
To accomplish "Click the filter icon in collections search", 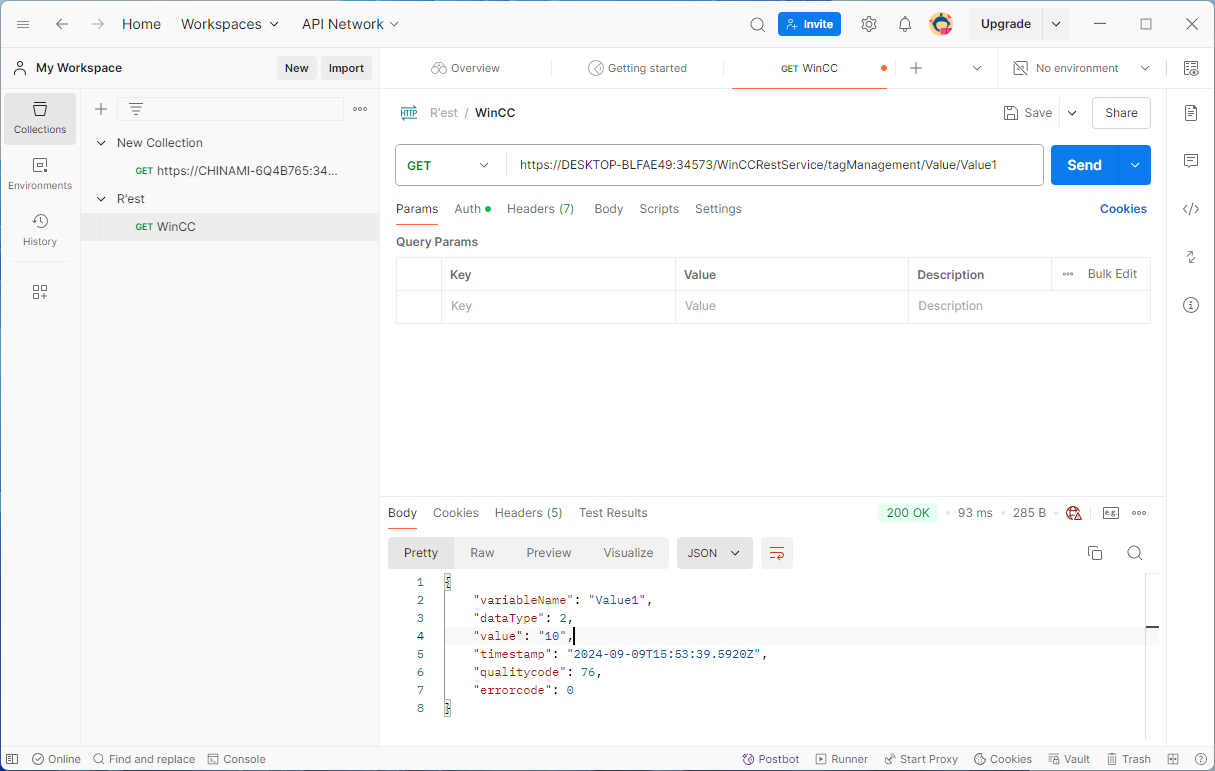I will [x=136, y=109].
